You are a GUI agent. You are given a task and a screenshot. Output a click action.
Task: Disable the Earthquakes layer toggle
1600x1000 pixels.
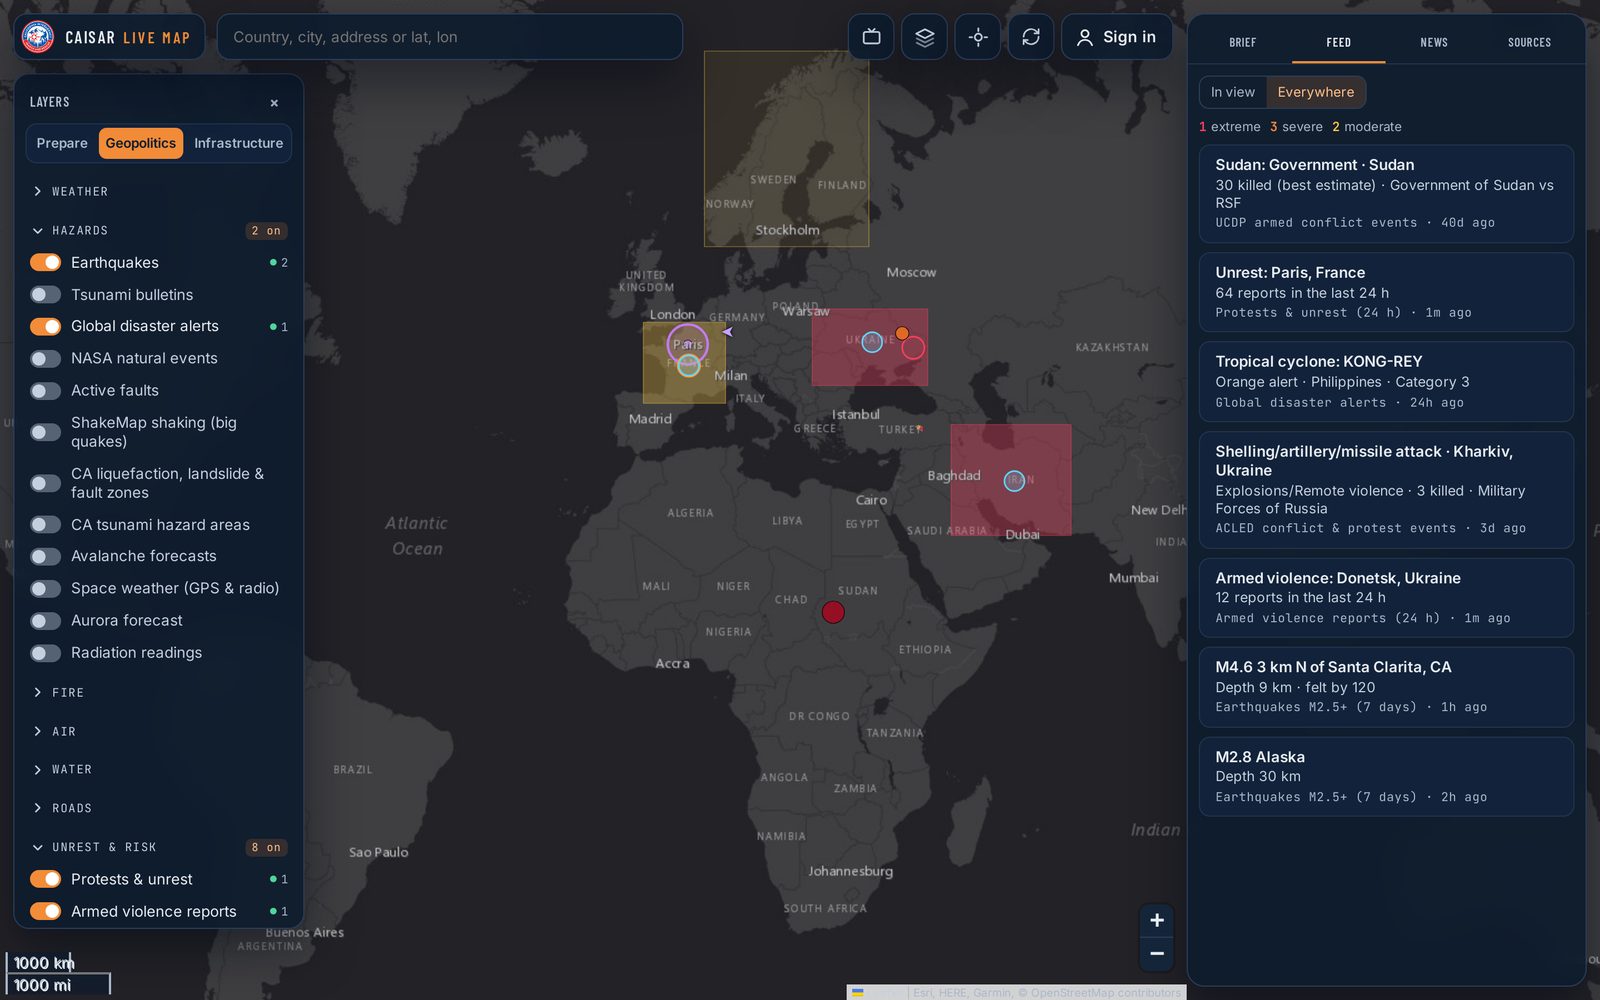tap(46, 262)
